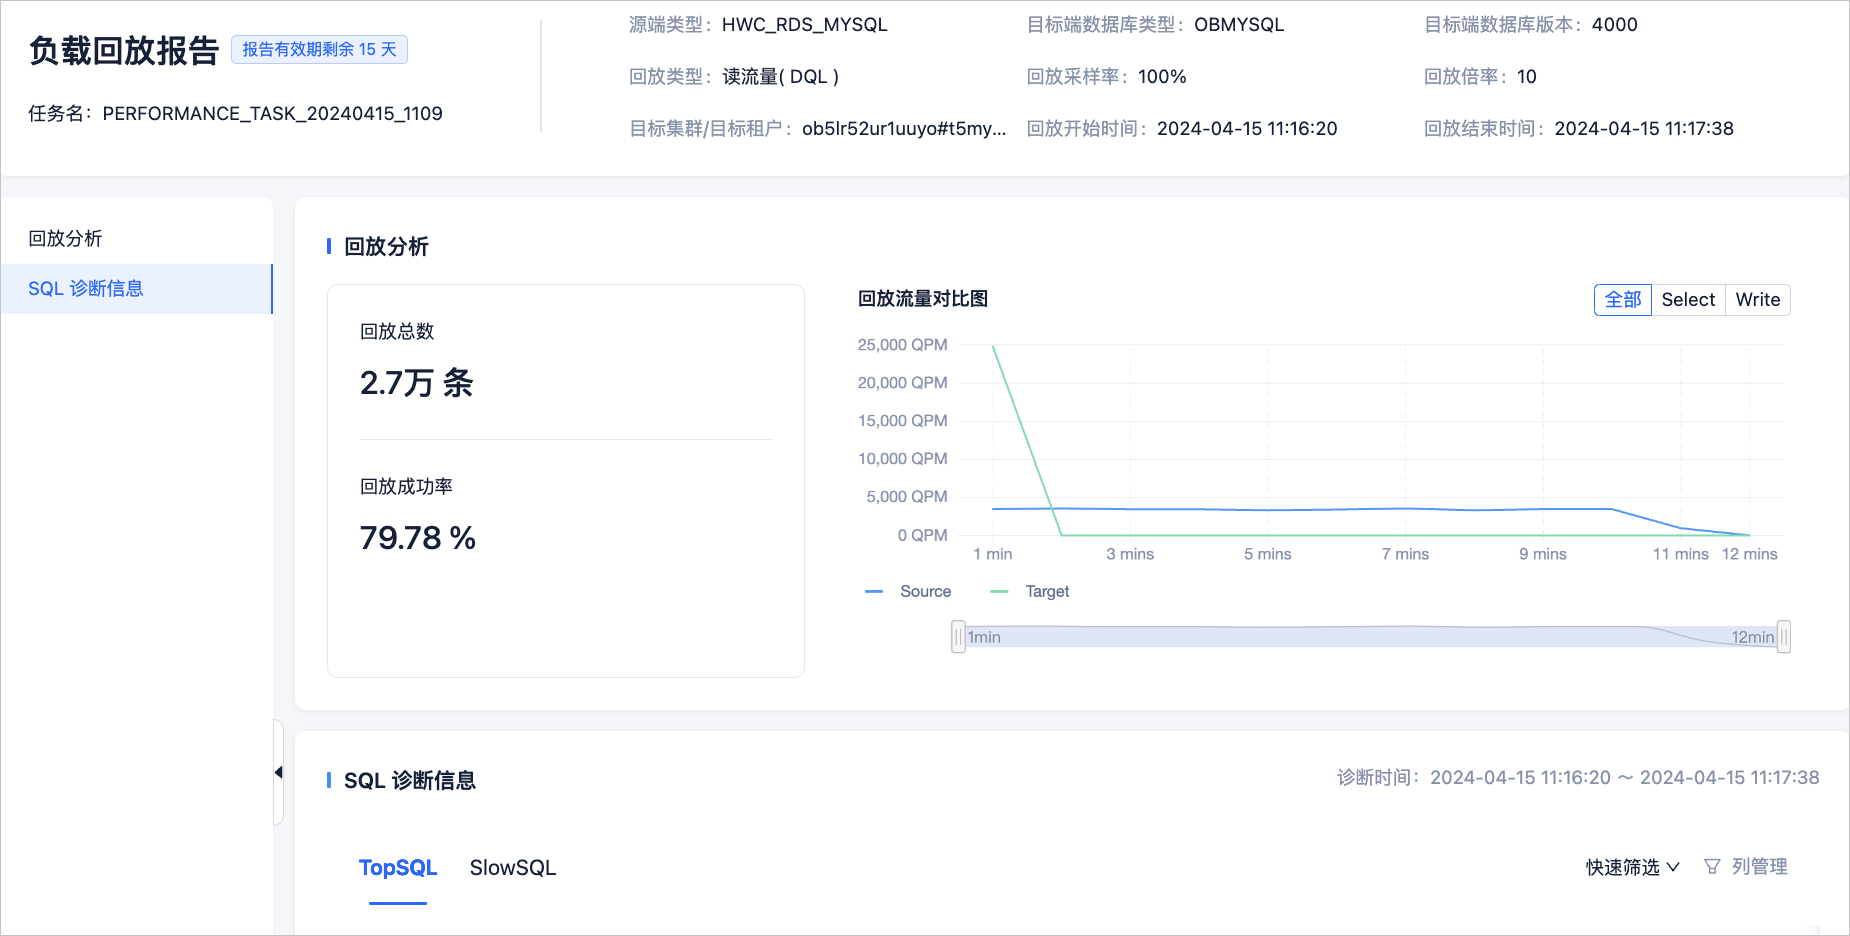
Task: Click the 列管理 button
Action: [x=1745, y=867]
